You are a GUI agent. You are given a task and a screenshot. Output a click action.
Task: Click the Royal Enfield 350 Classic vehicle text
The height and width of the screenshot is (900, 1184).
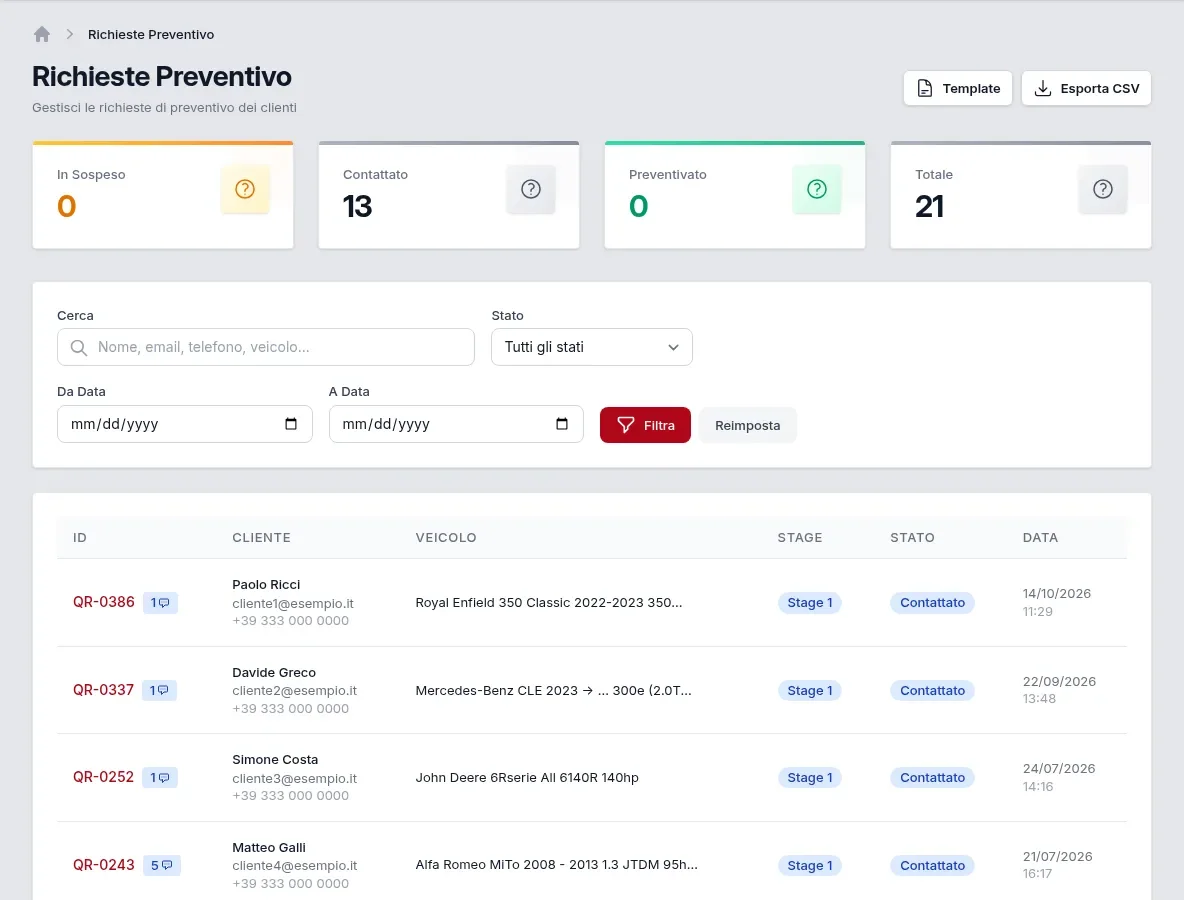coord(549,603)
